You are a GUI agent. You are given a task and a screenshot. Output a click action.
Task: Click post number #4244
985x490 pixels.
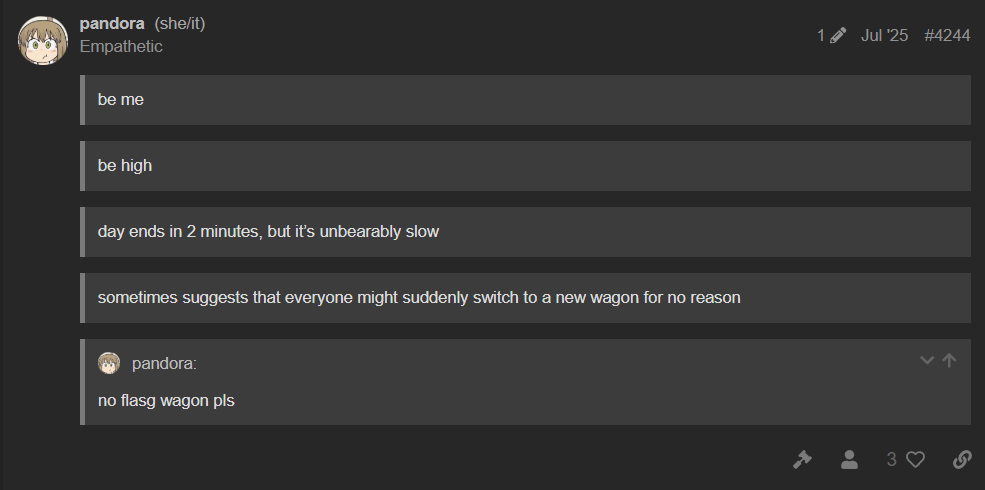[947, 36]
